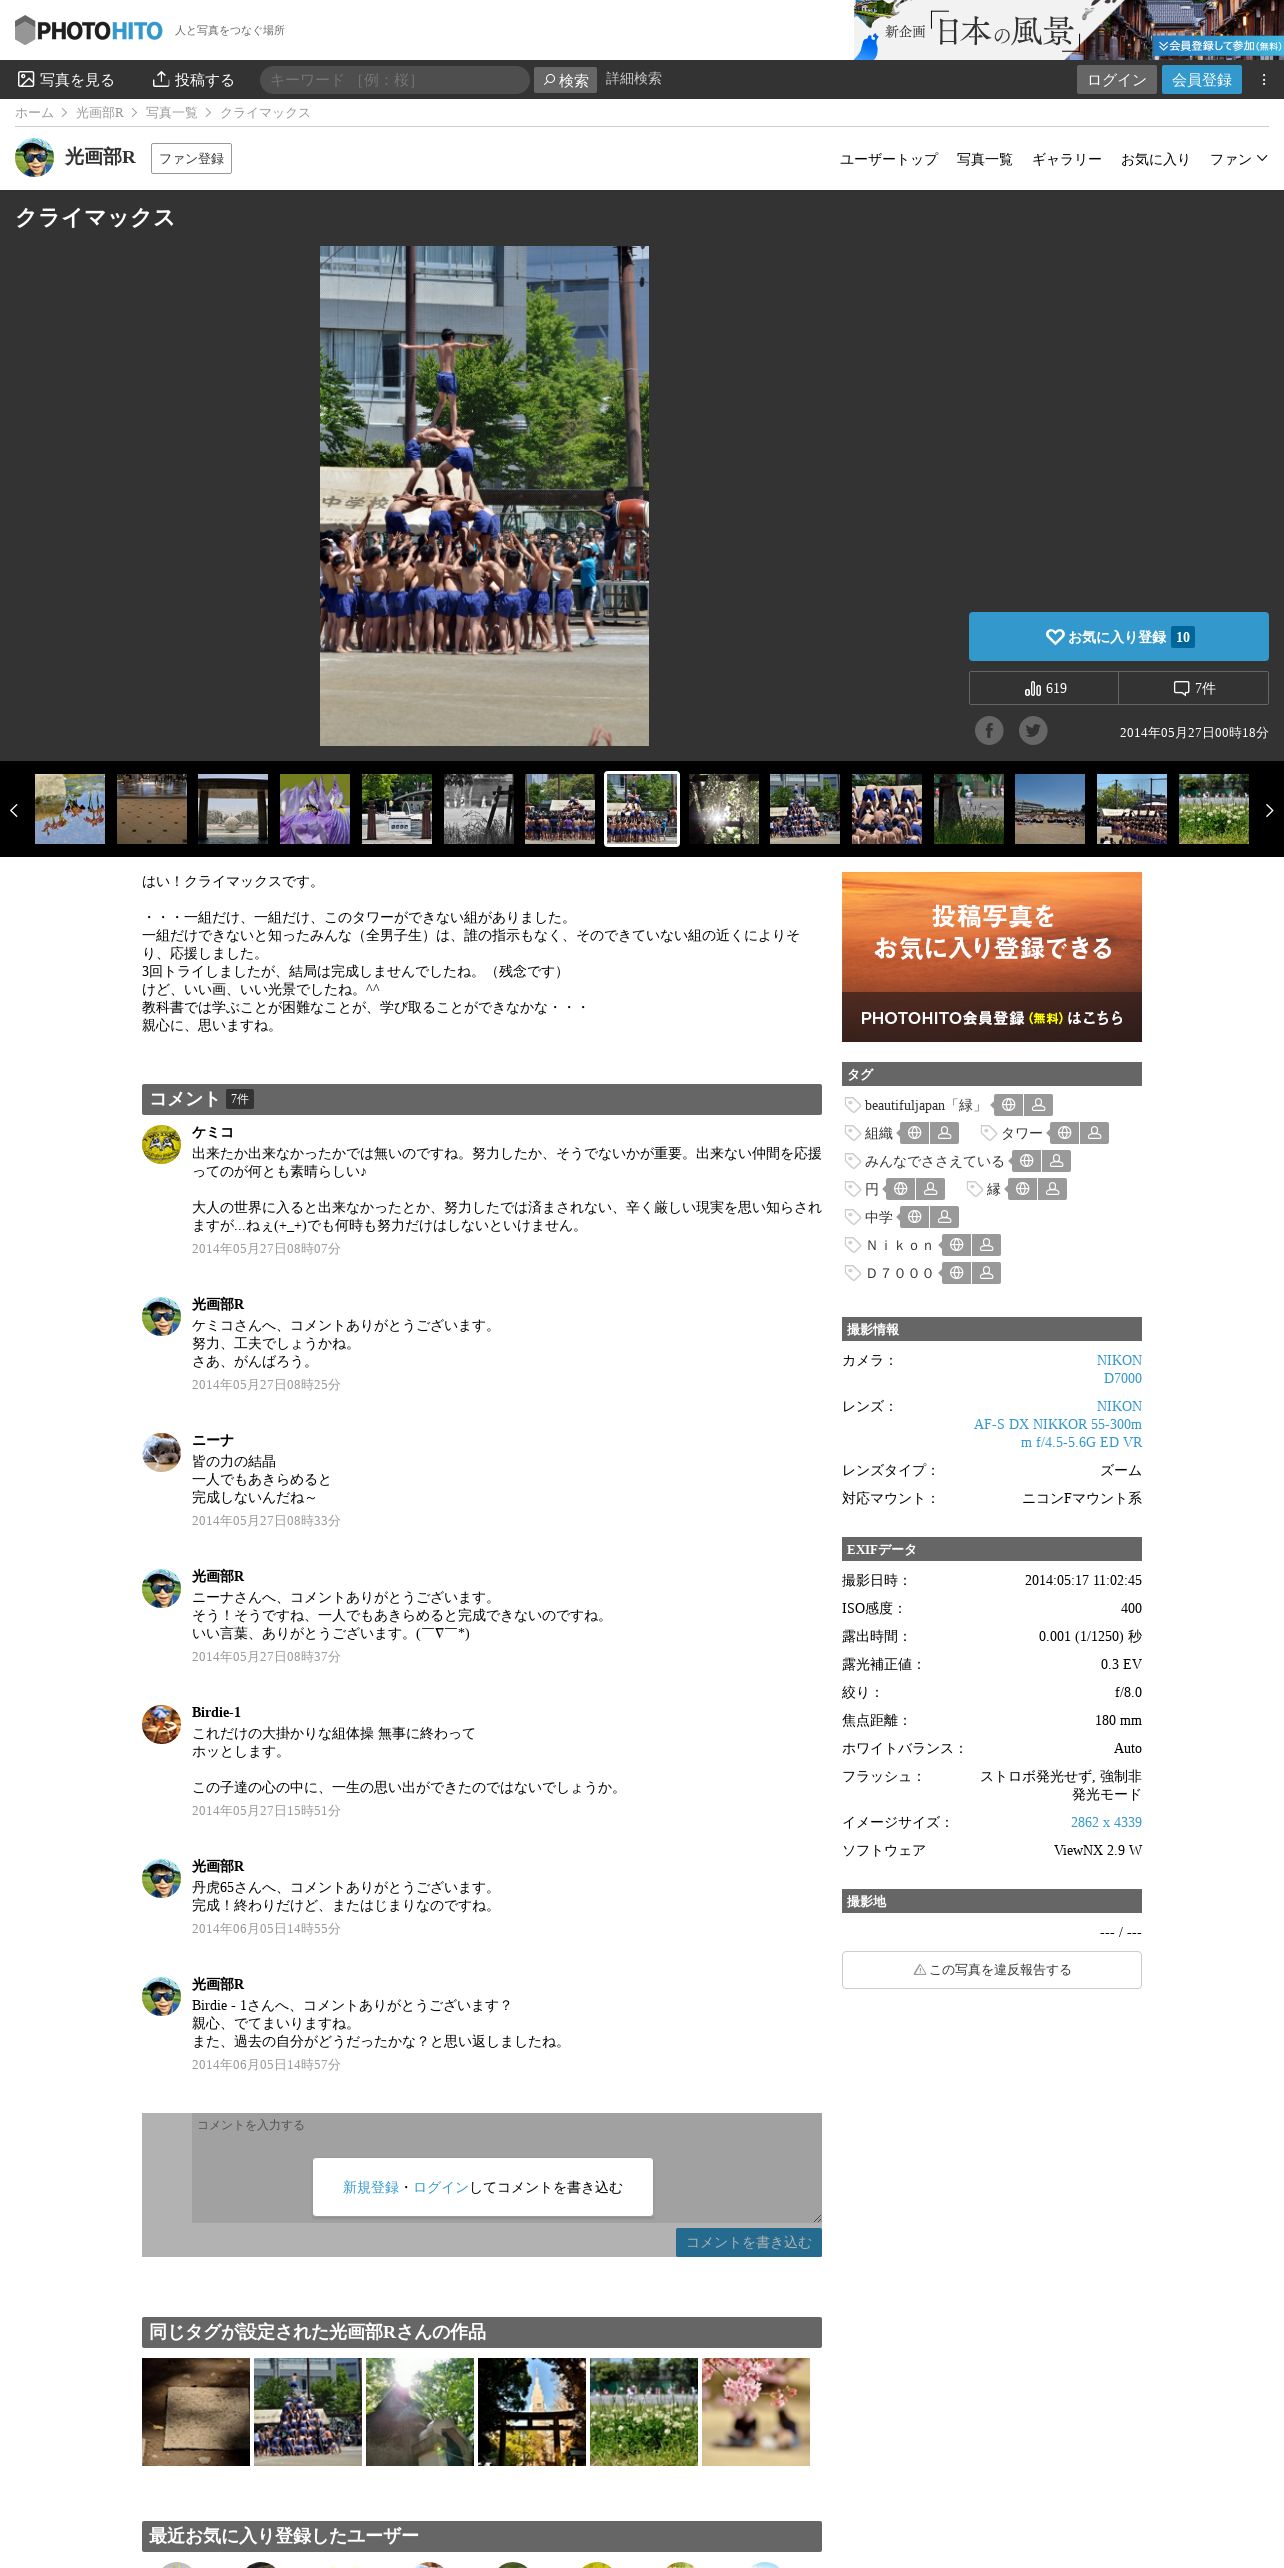Share the photo on Facebook
The width and height of the screenshot is (1284, 2568).
[x=989, y=731]
